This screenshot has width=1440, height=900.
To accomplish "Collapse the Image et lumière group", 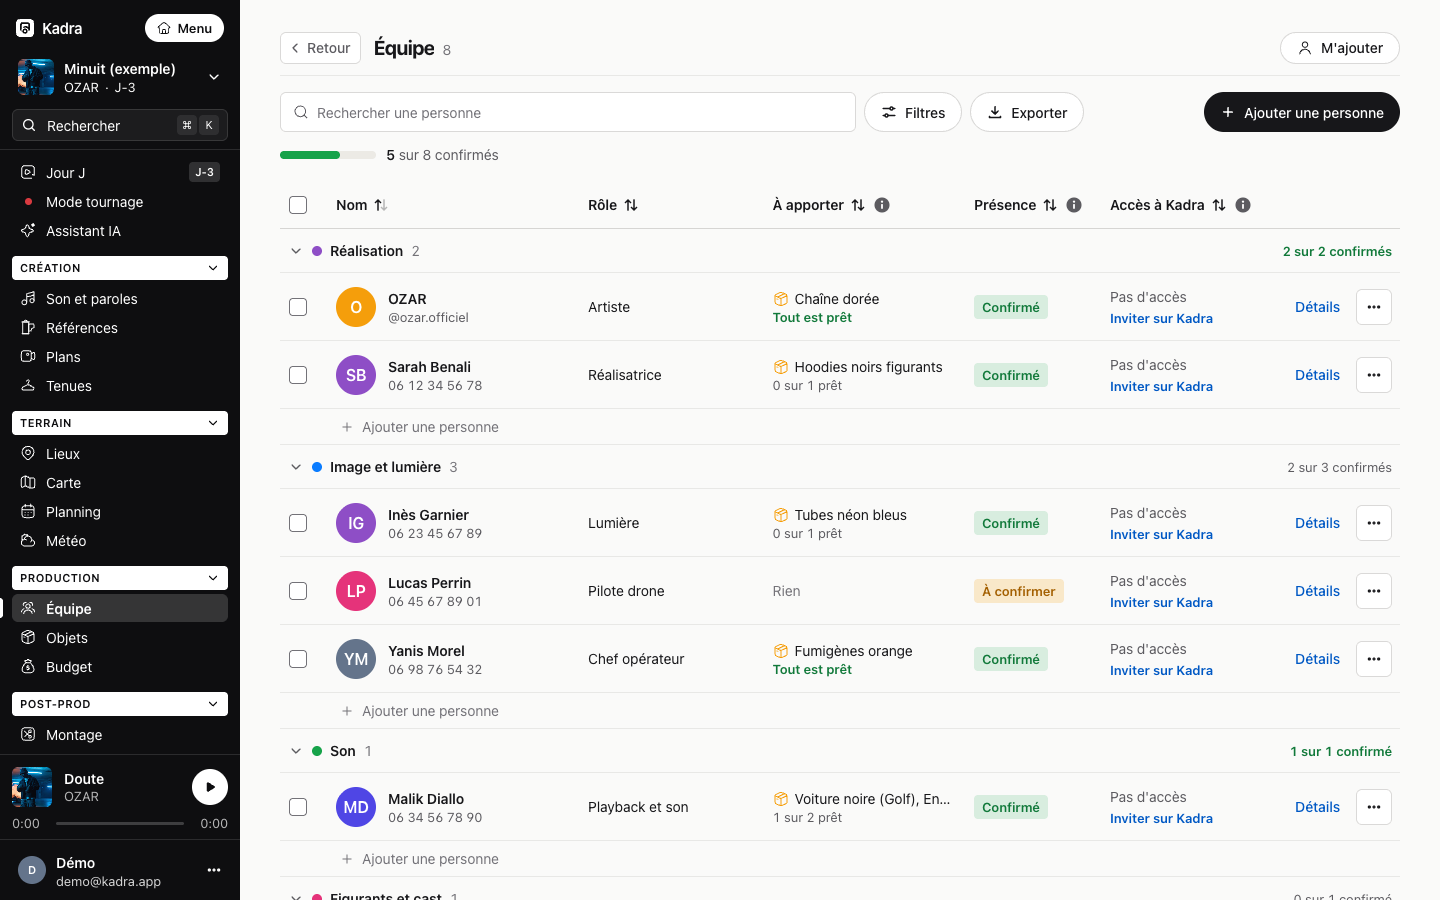I will [x=296, y=467].
